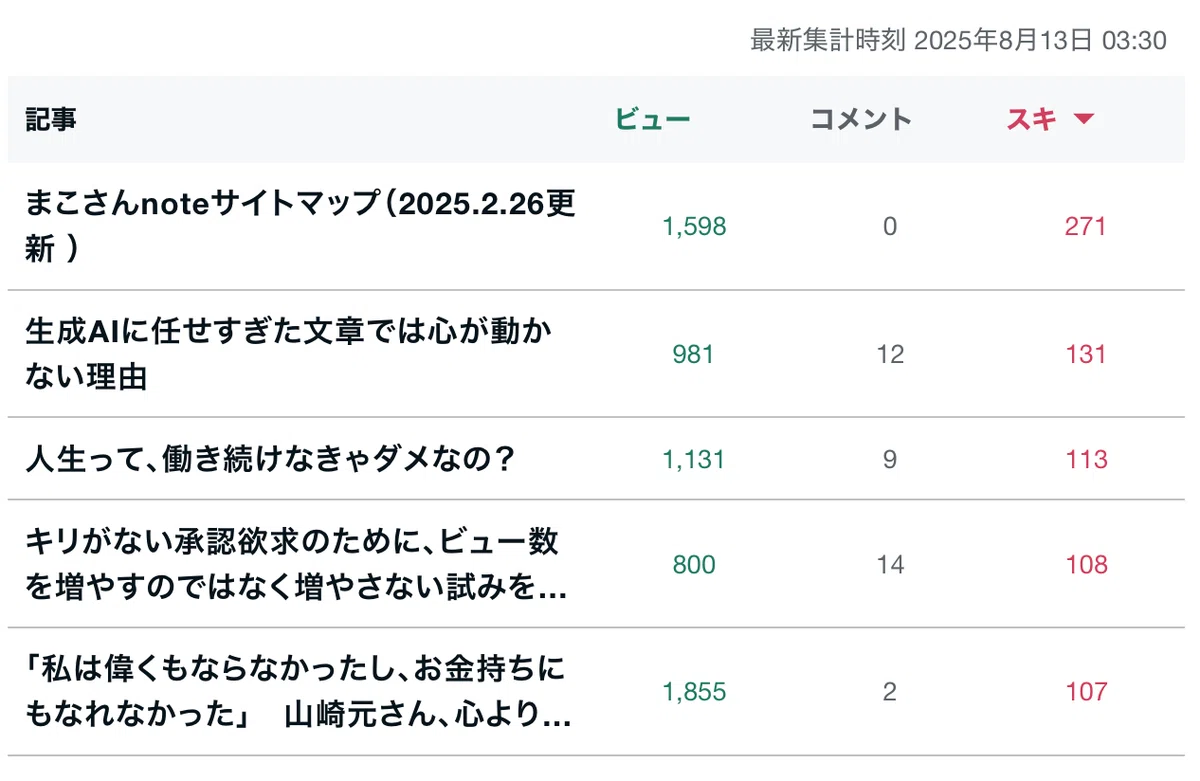Image resolution: width=1200 pixels, height=781 pixels.
Task: Click view count 800
Action: coord(694,565)
